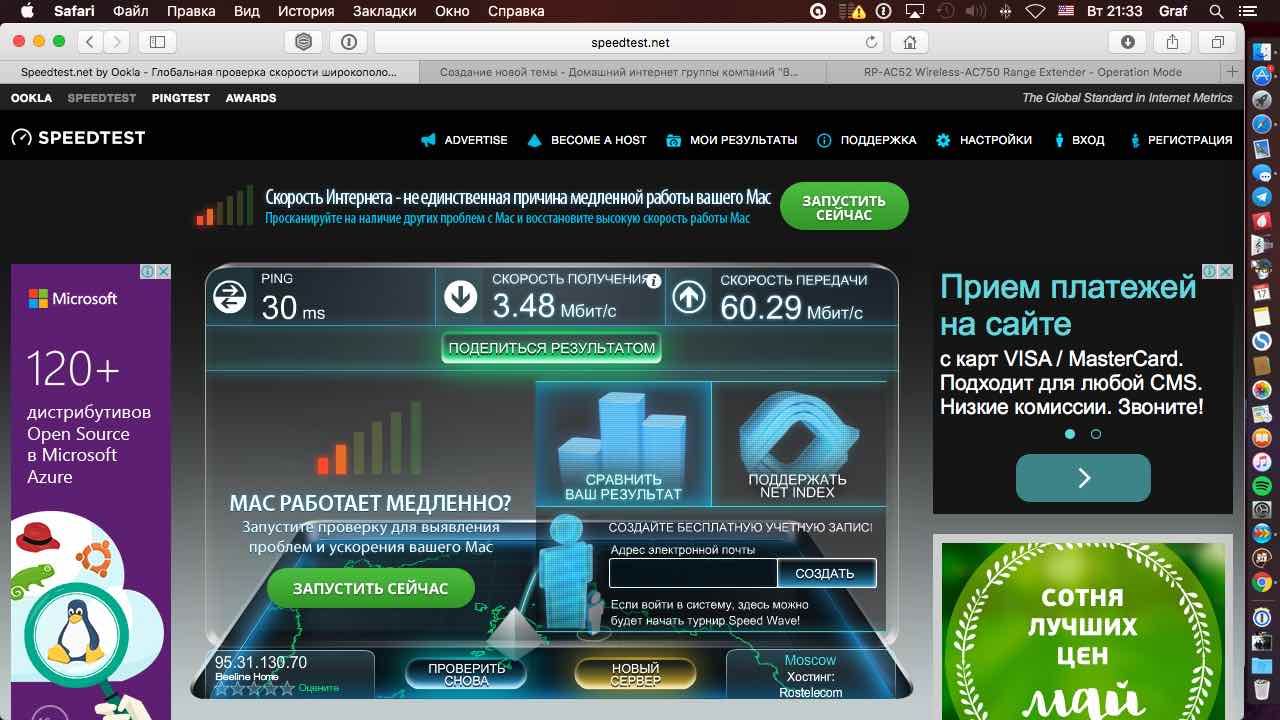The height and width of the screenshot is (720, 1280).
Task: Open the Apple menu
Action: coord(26,11)
